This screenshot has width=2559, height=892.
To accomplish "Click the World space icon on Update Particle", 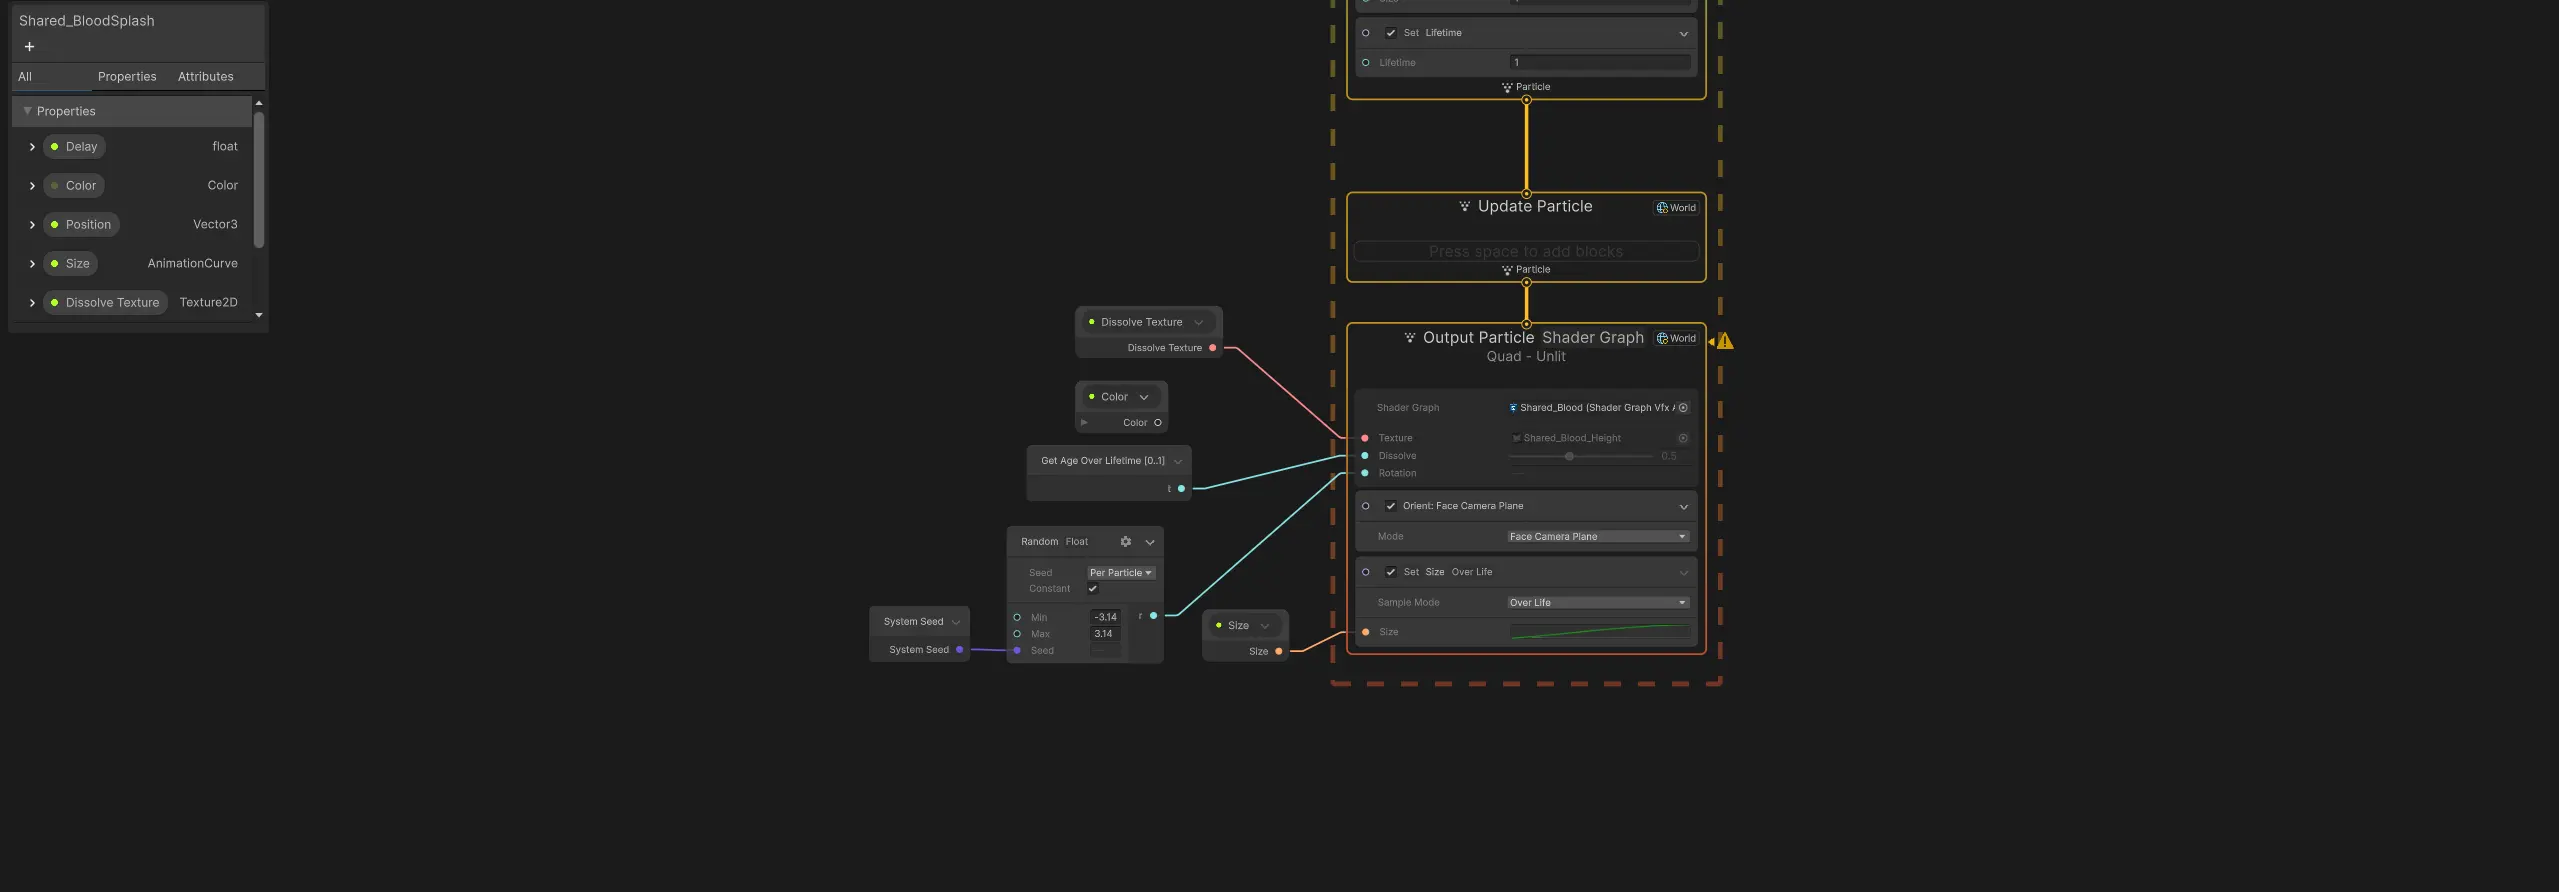I will (1676, 208).
